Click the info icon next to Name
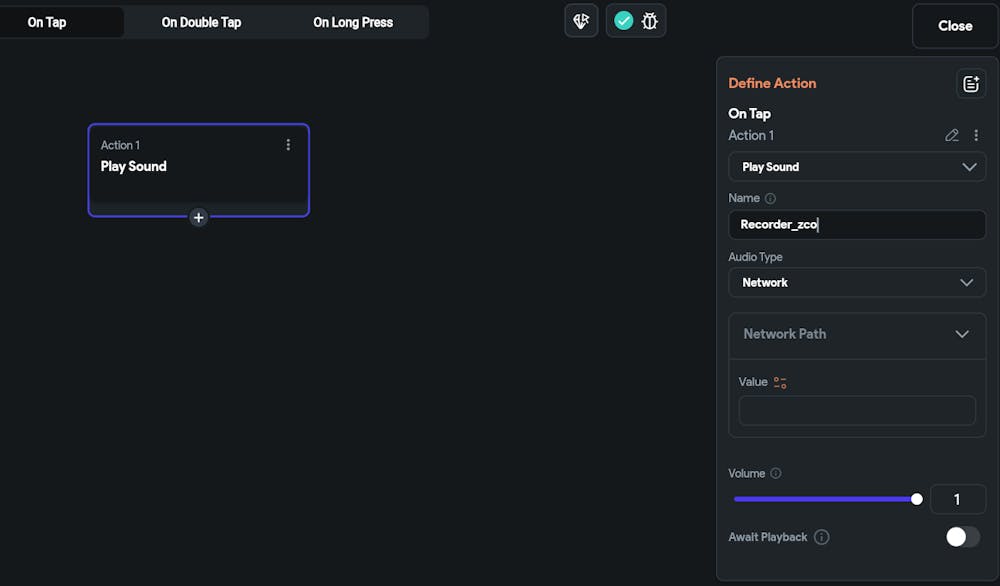This screenshot has height=586, width=1000. point(770,198)
